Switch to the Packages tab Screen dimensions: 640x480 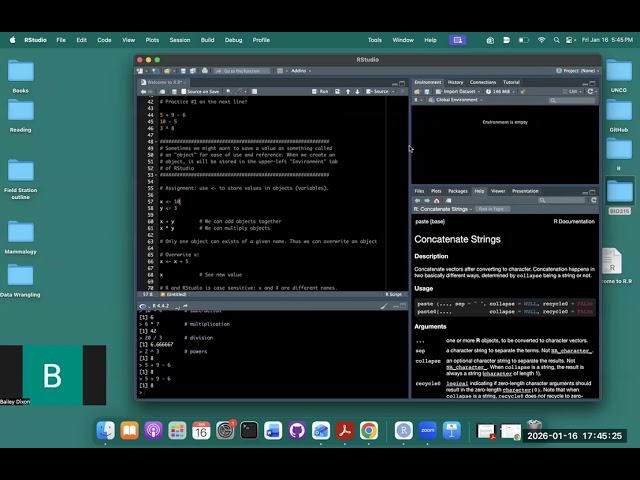click(458, 191)
